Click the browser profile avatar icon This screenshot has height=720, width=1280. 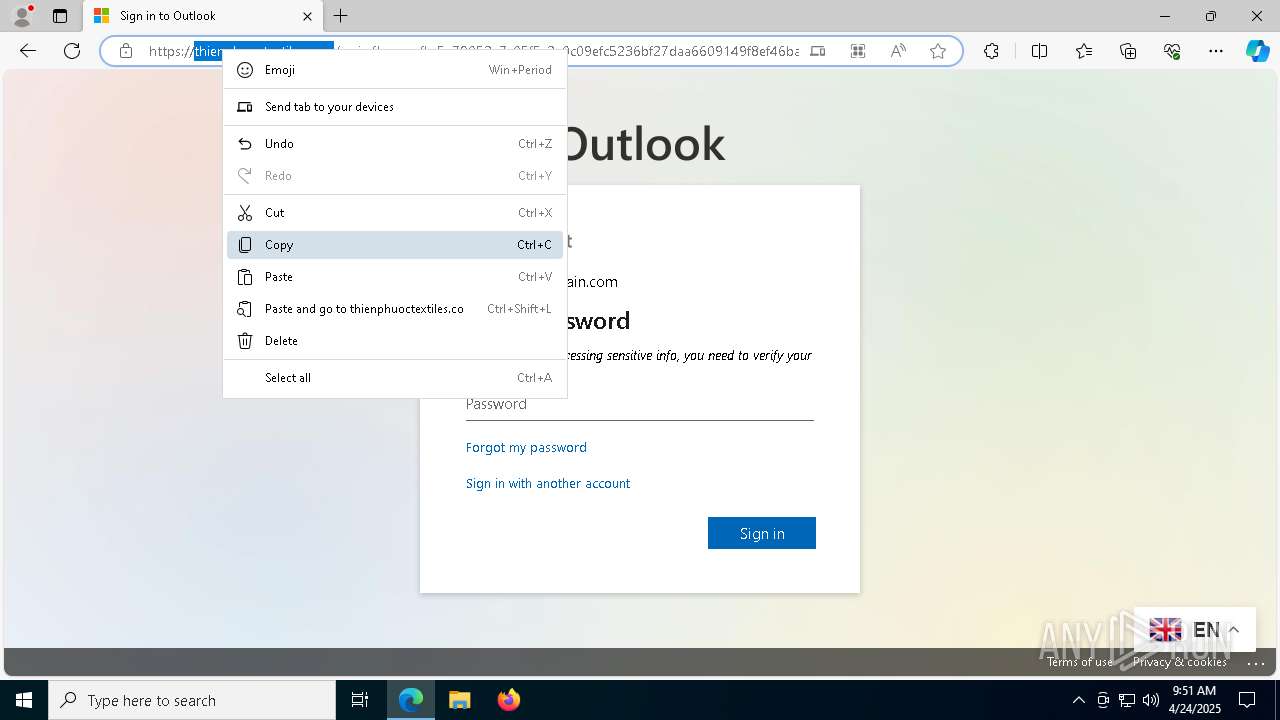22,16
